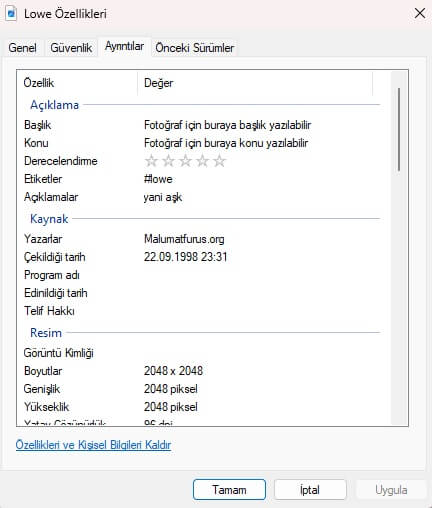Click the Çekildiği tarih date value
This screenshot has height=508, width=432.
[185, 257]
